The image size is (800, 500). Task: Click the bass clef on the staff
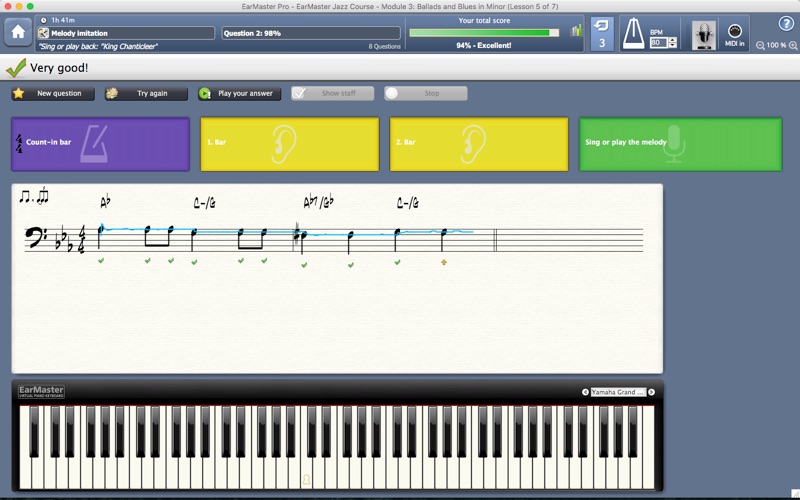tap(37, 238)
